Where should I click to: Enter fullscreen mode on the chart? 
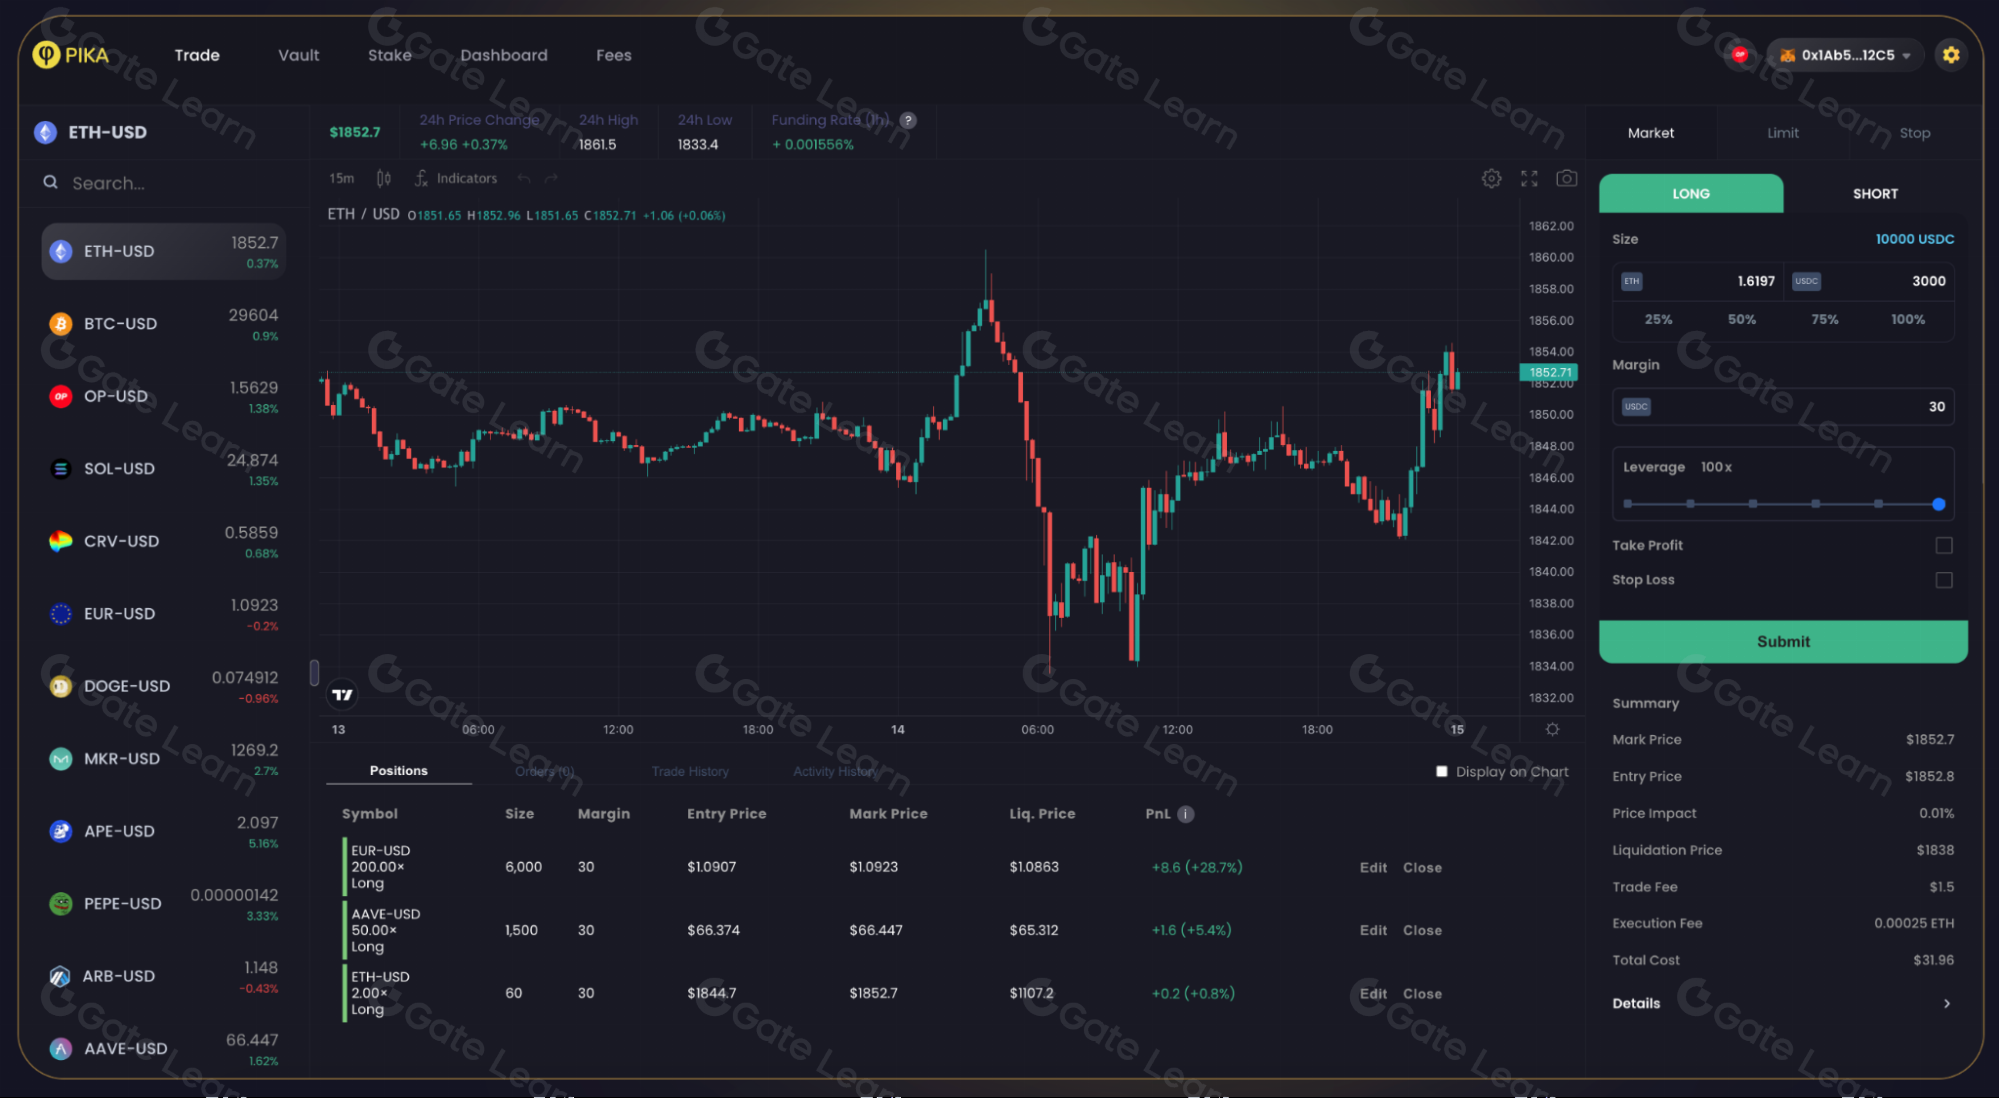pyautogui.click(x=1528, y=178)
